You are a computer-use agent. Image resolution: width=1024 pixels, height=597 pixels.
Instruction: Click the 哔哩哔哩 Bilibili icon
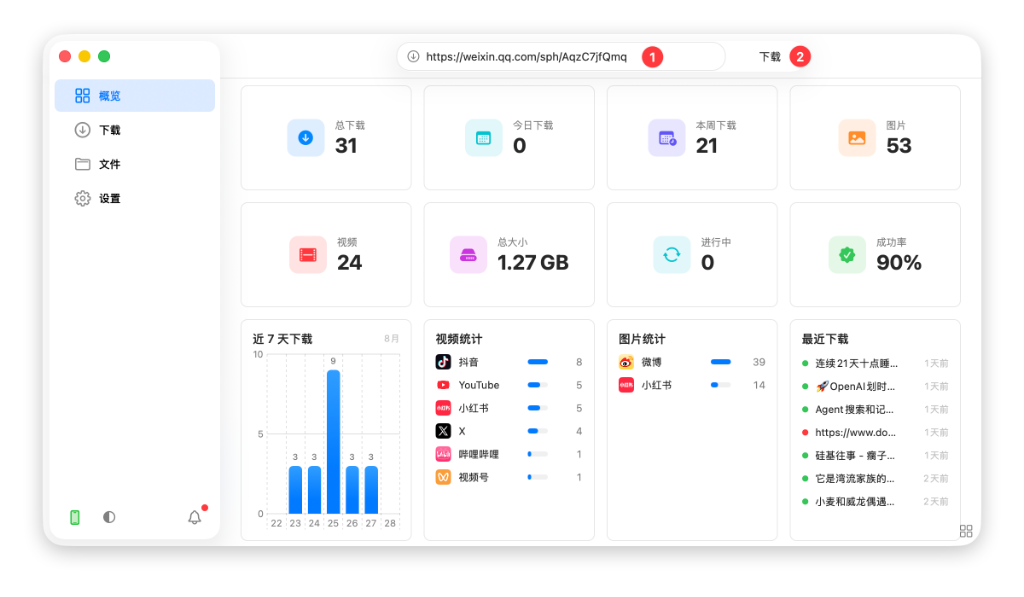pyautogui.click(x=443, y=454)
